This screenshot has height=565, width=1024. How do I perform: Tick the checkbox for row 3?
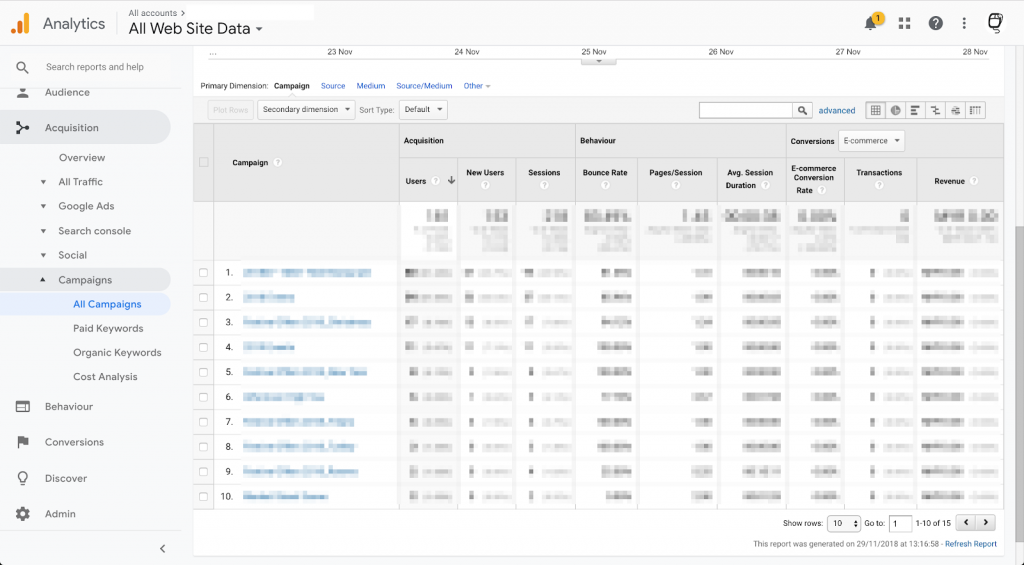coord(204,322)
